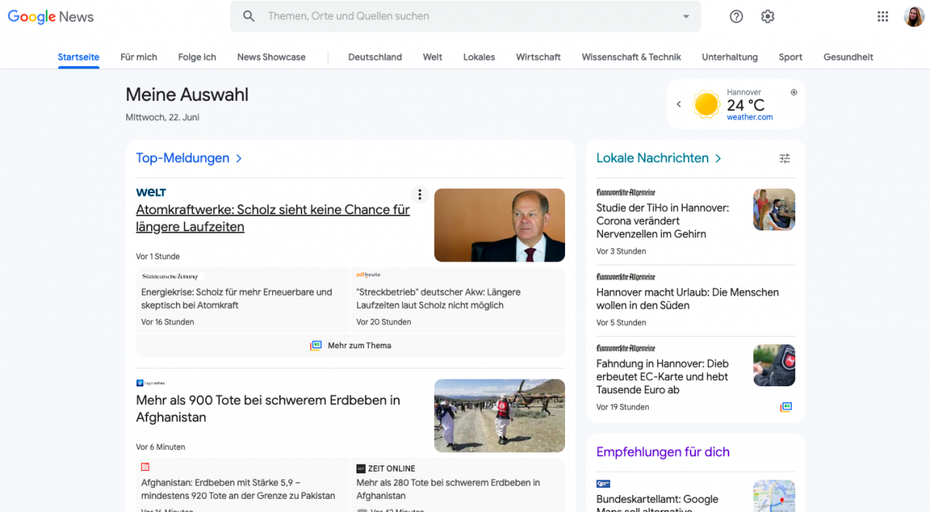Screen dimensions: 930x512
Task: Click the Vor 1 Stunde timestamp
Action: [158, 256]
